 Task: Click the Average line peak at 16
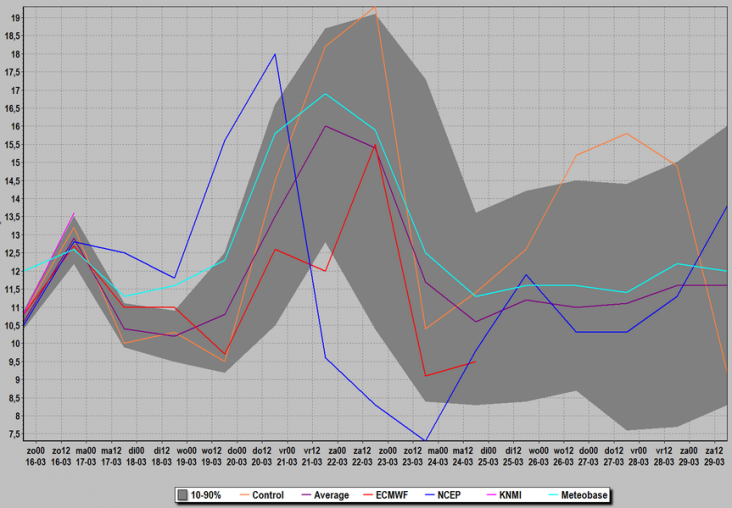325,126
